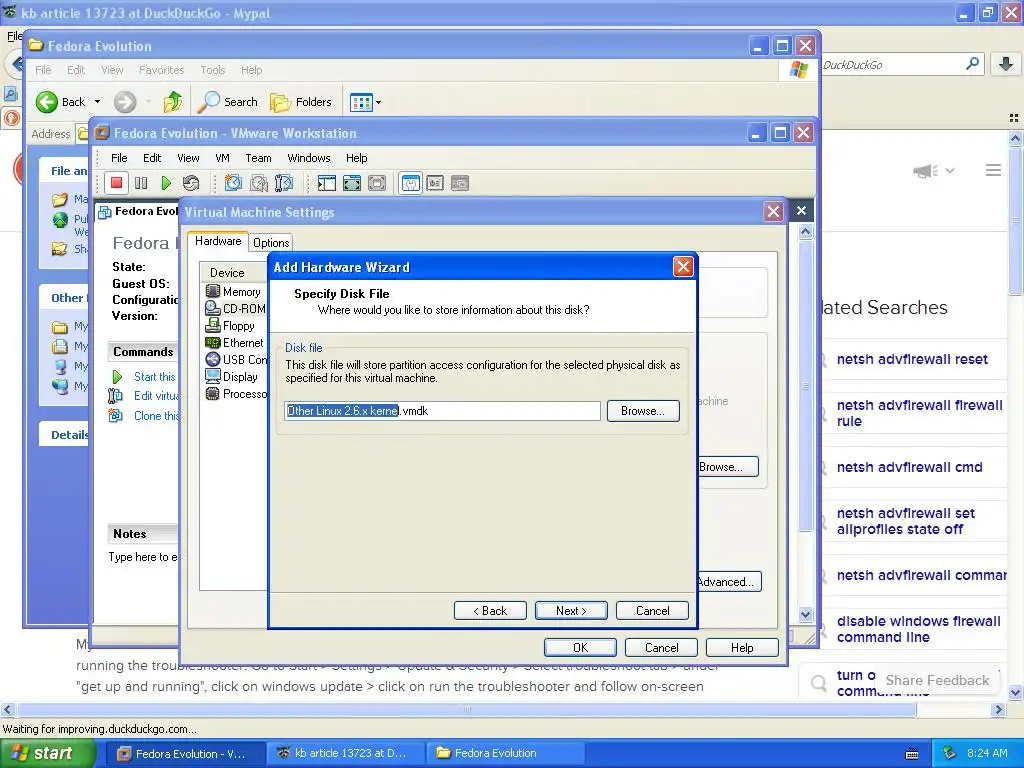Open the VM menu in VMware Workstation
Screen dimensions: 1024x768
(222, 158)
